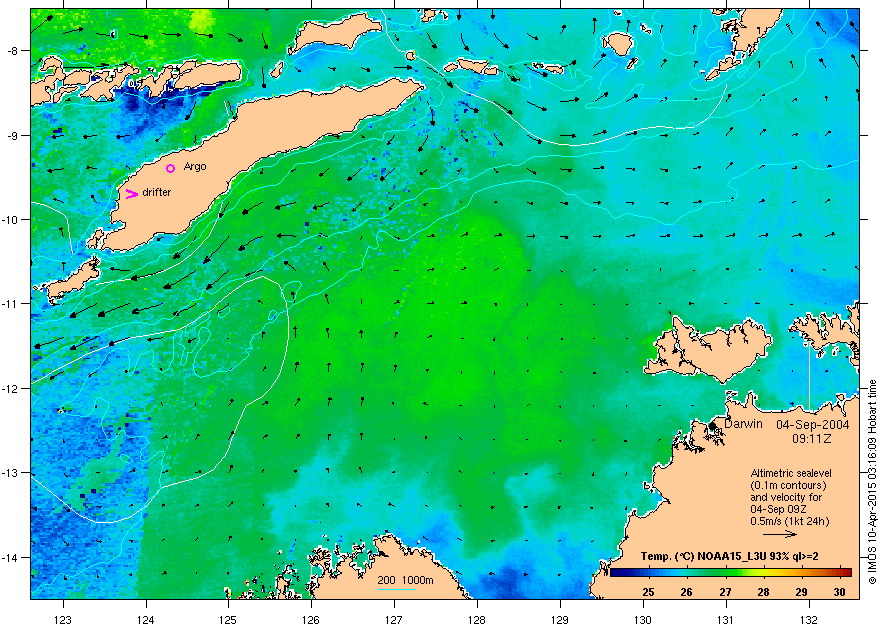Click the longitude axis label 125
880x630 pixels.
coord(228,620)
